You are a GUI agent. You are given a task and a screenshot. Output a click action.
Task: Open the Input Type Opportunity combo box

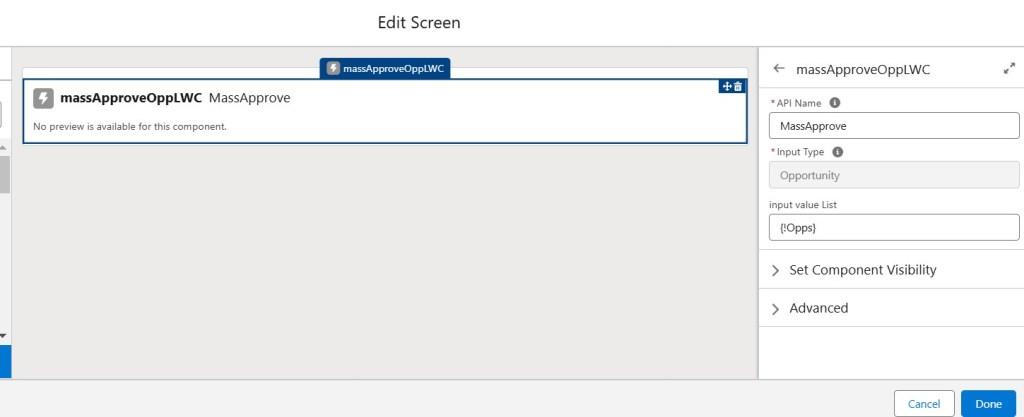pos(893,175)
